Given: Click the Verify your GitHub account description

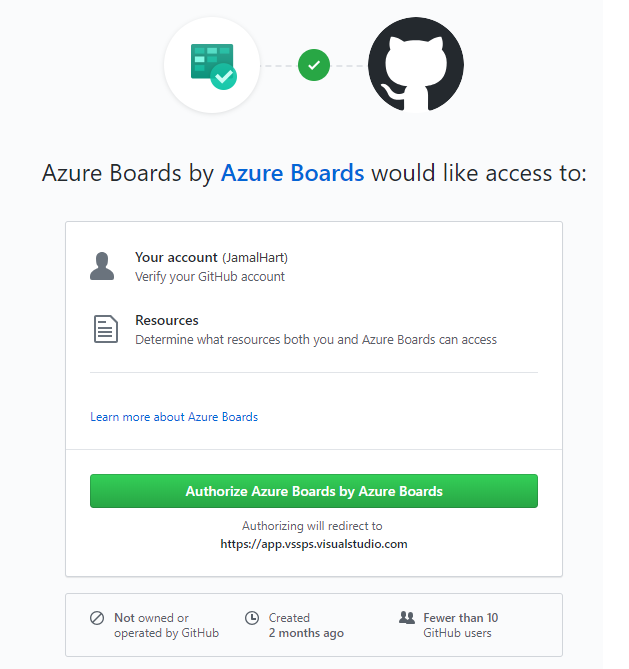Looking at the screenshot, I should (x=210, y=277).
